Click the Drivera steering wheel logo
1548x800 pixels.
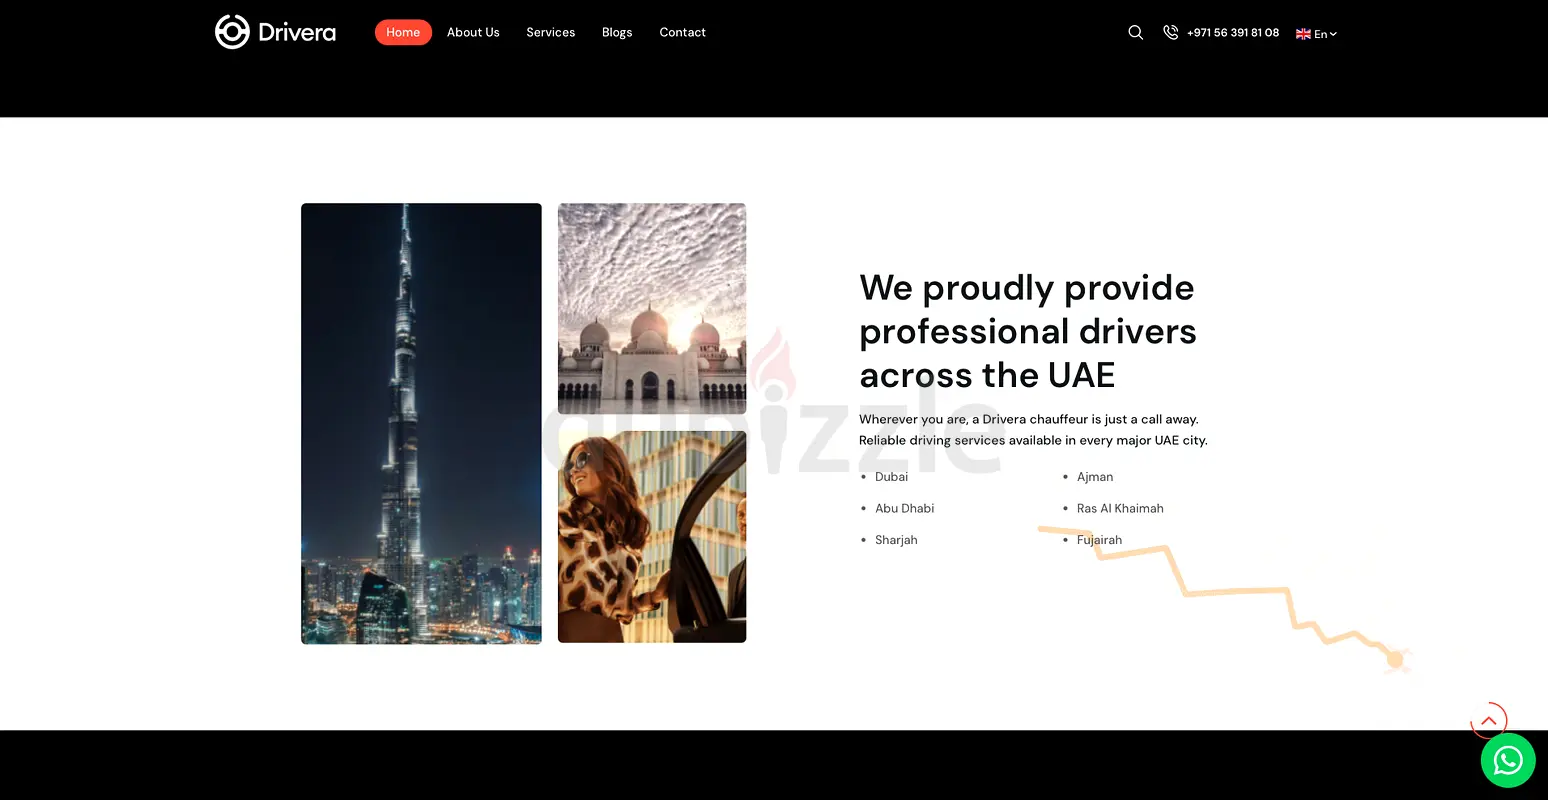tap(232, 32)
